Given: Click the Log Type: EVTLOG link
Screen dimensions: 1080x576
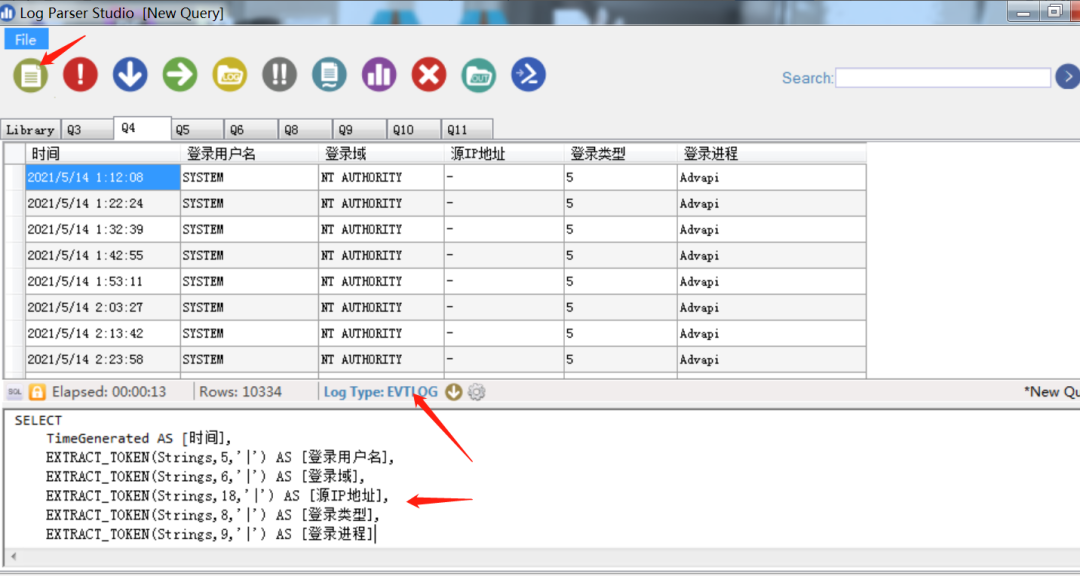Looking at the screenshot, I should [x=380, y=392].
